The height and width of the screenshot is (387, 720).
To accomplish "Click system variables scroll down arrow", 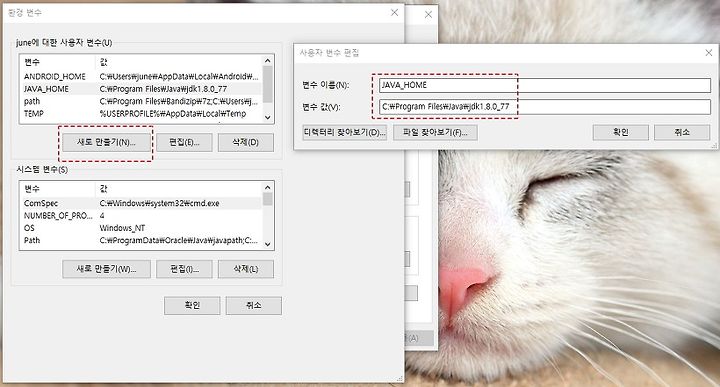I will tap(268, 244).
